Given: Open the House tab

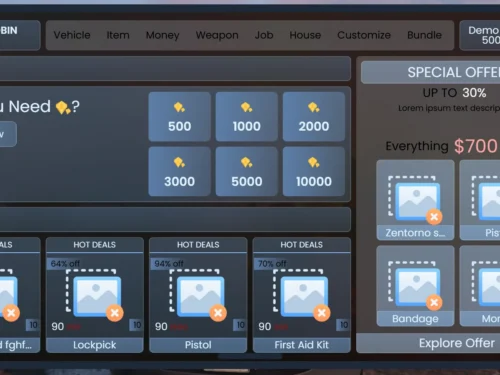Looking at the screenshot, I should click(305, 35).
